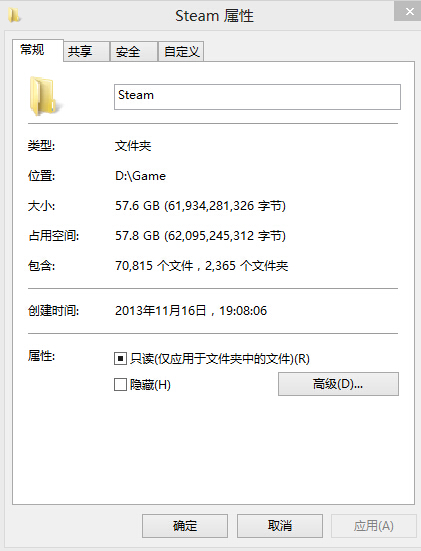Enable the 隐藏(H) checkbox
The height and width of the screenshot is (551, 421).
tap(120, 384)
